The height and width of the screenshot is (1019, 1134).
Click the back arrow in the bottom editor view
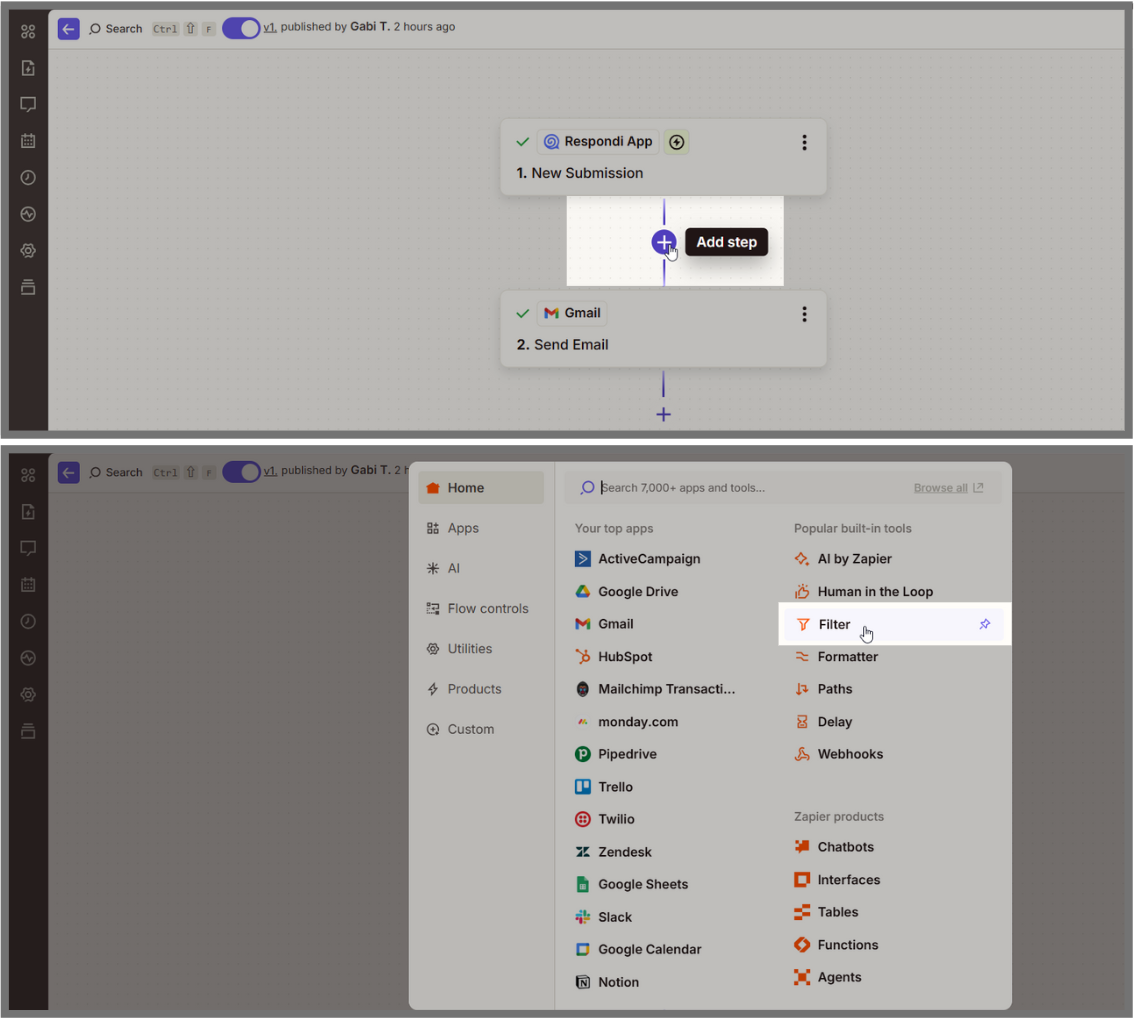coord(69,472)
